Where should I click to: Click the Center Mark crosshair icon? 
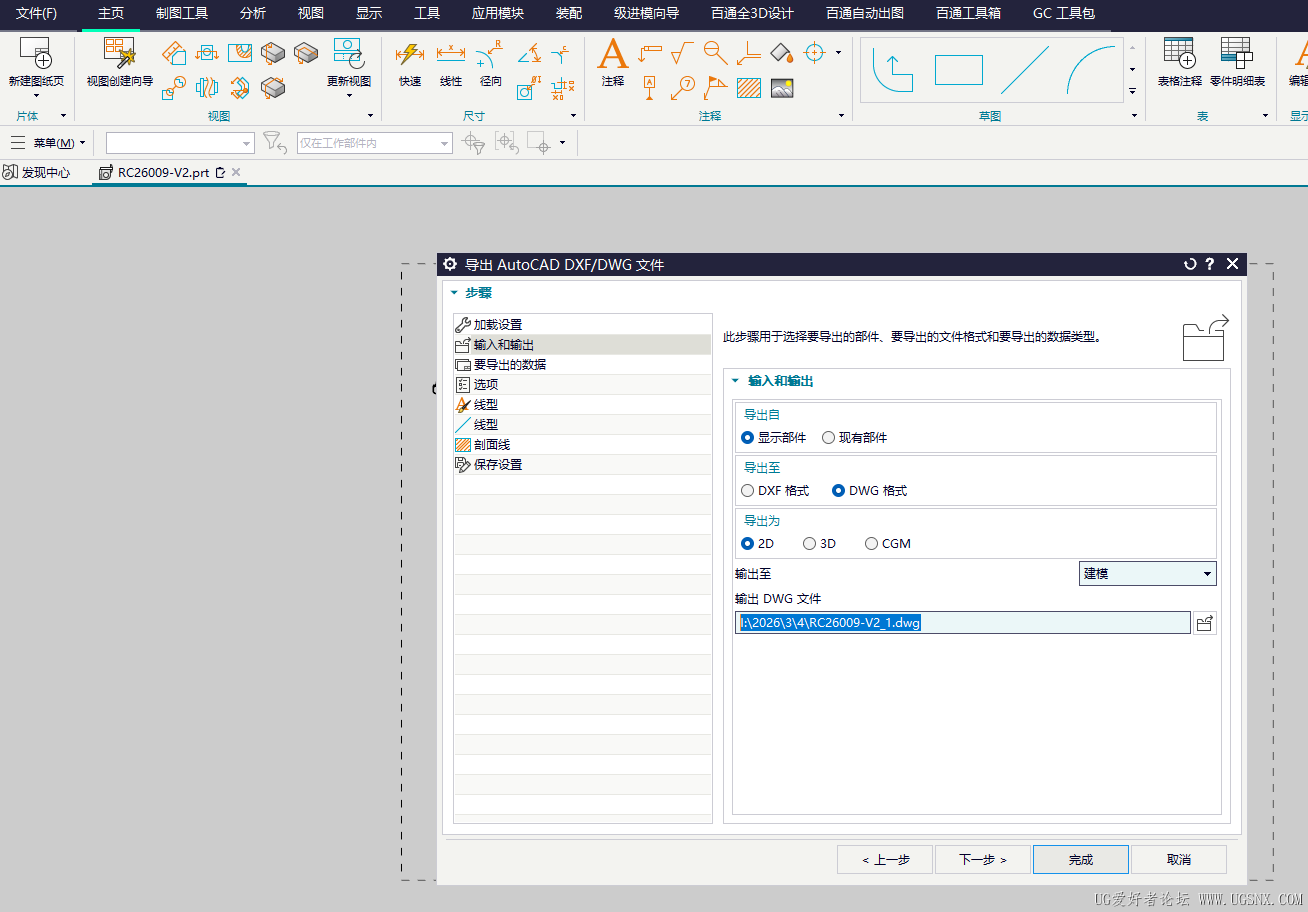(814, 52)
